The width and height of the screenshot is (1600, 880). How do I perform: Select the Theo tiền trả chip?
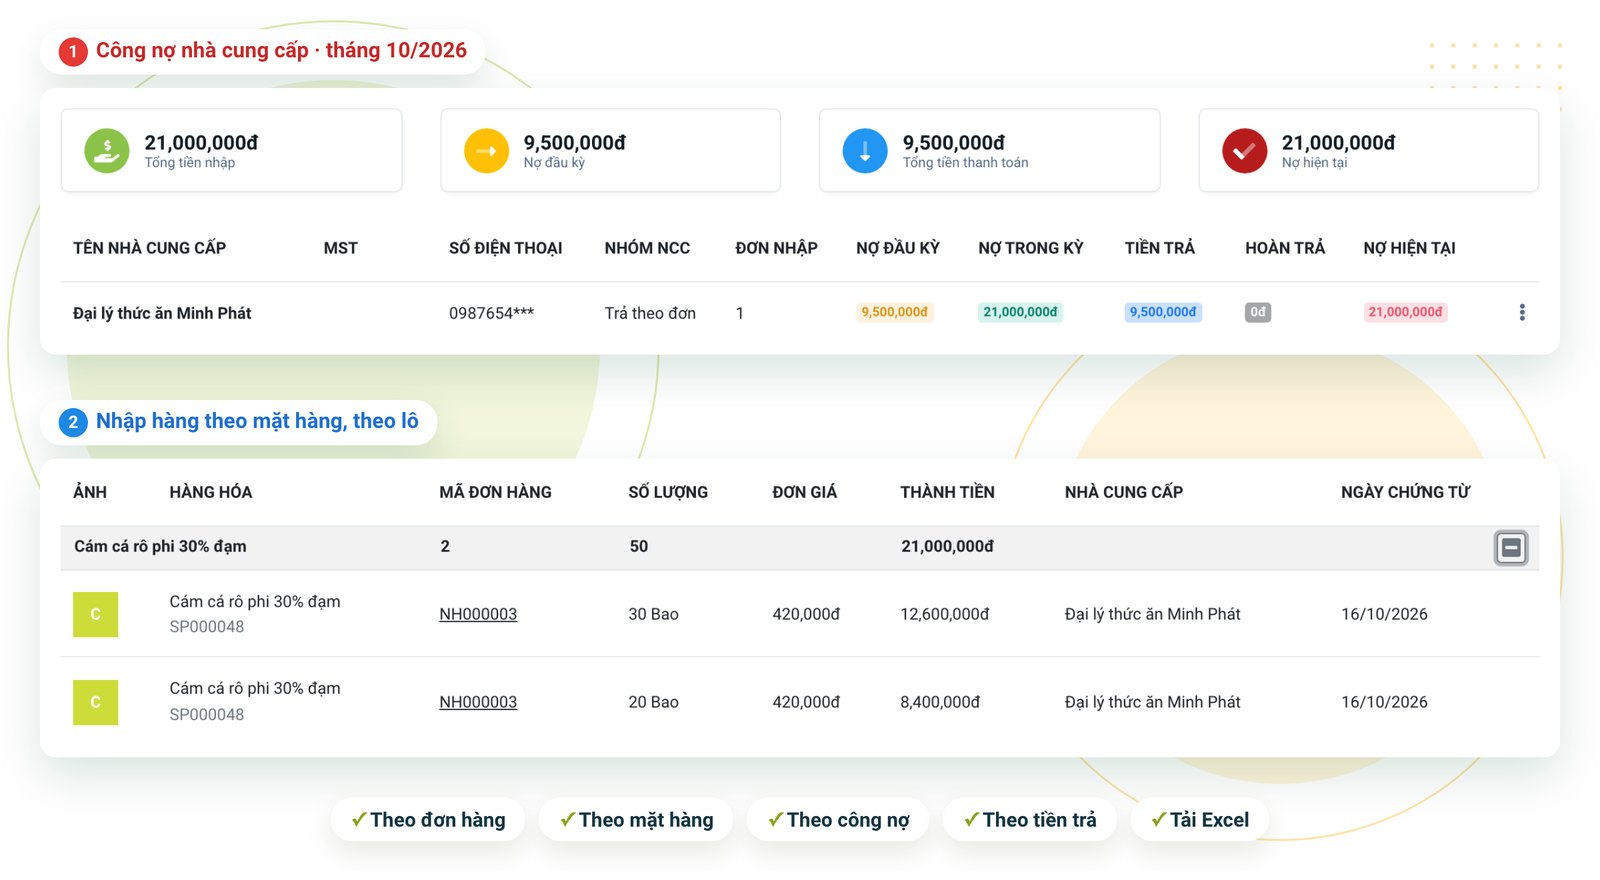click(1030, 820)
